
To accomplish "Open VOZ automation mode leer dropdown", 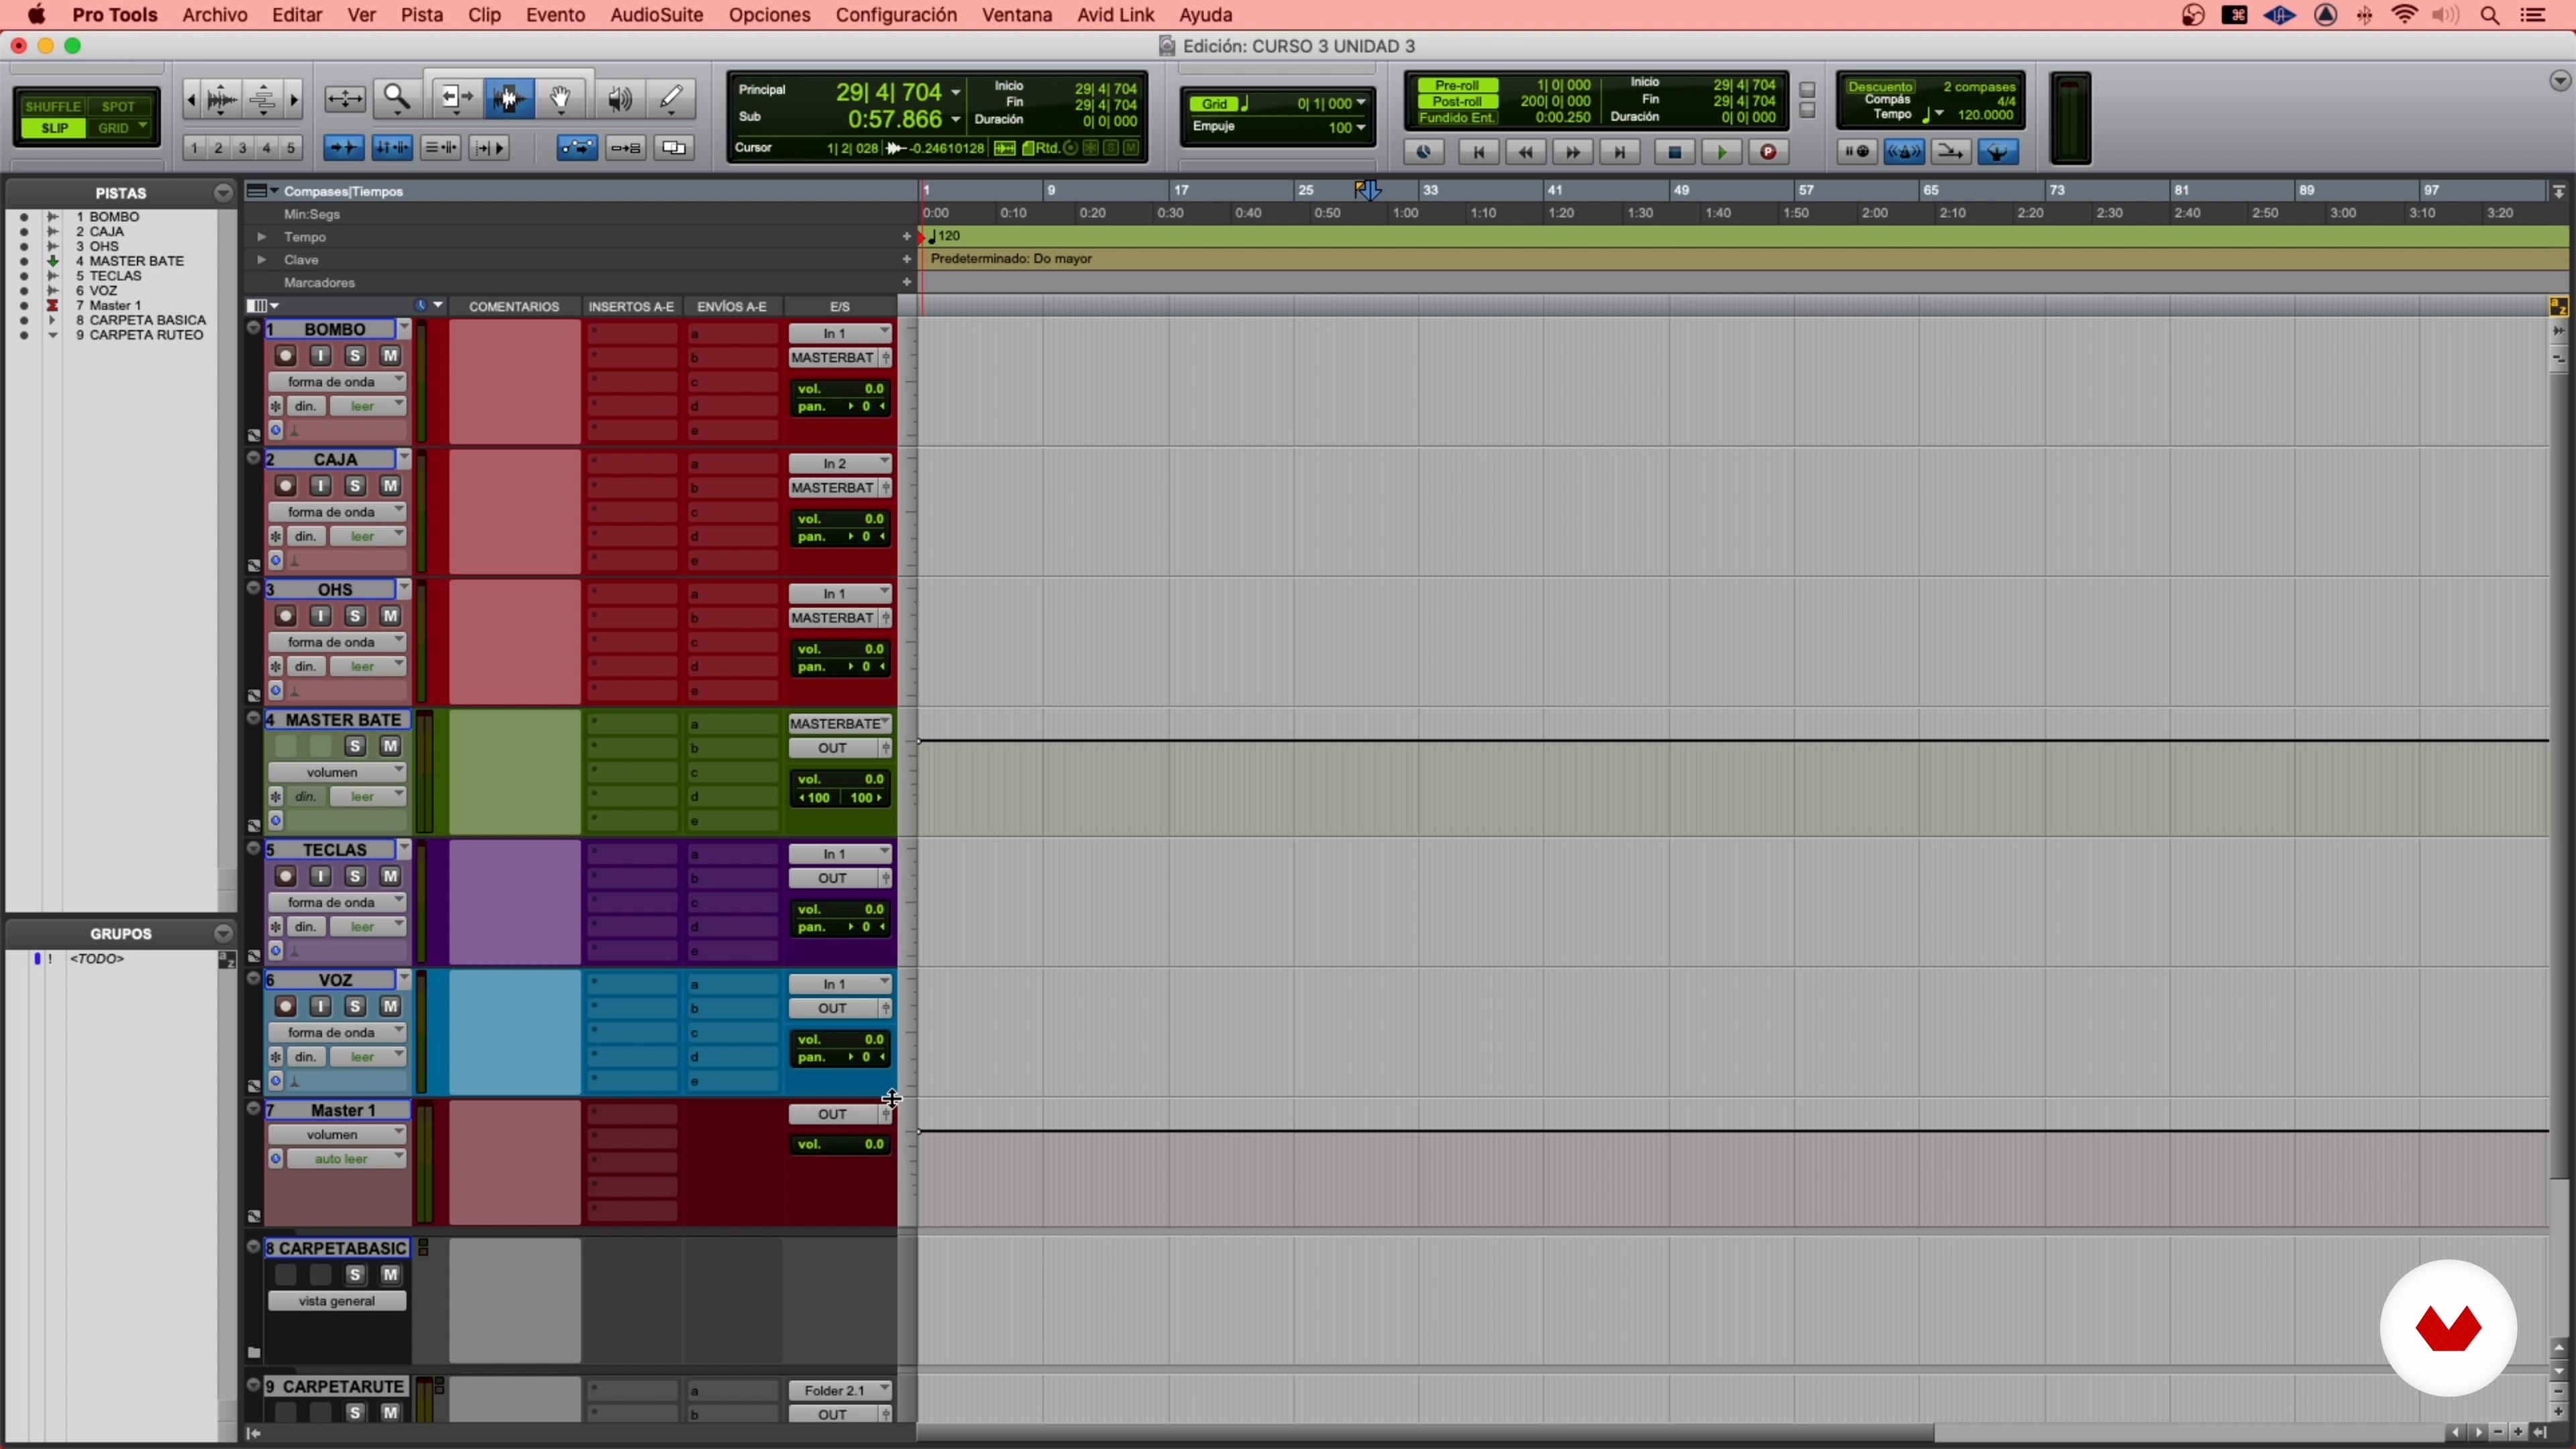I will click(367, 1056).
